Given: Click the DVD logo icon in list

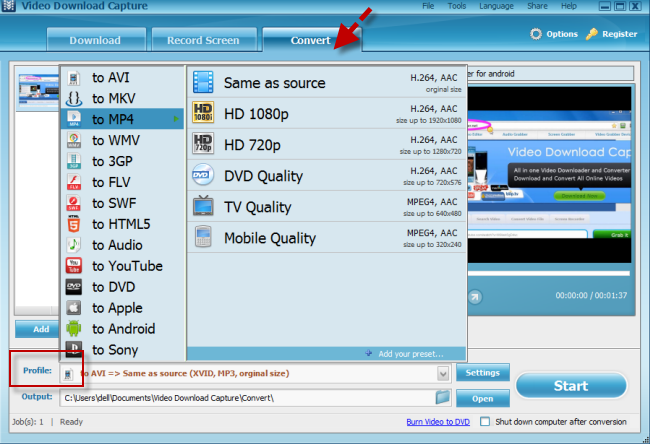Looking at the screenshot, I should 74,287.
